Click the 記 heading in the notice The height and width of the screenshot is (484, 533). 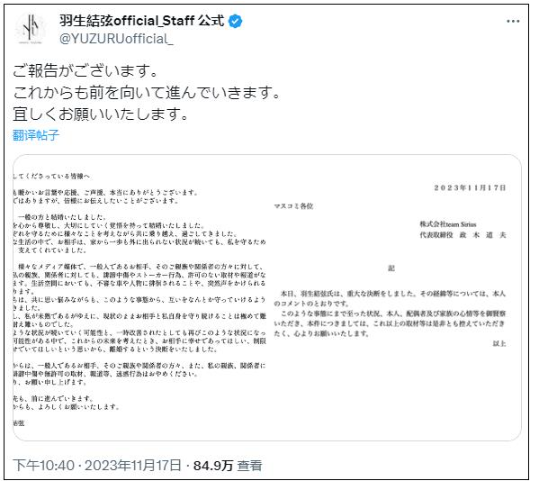coord(391,268)
